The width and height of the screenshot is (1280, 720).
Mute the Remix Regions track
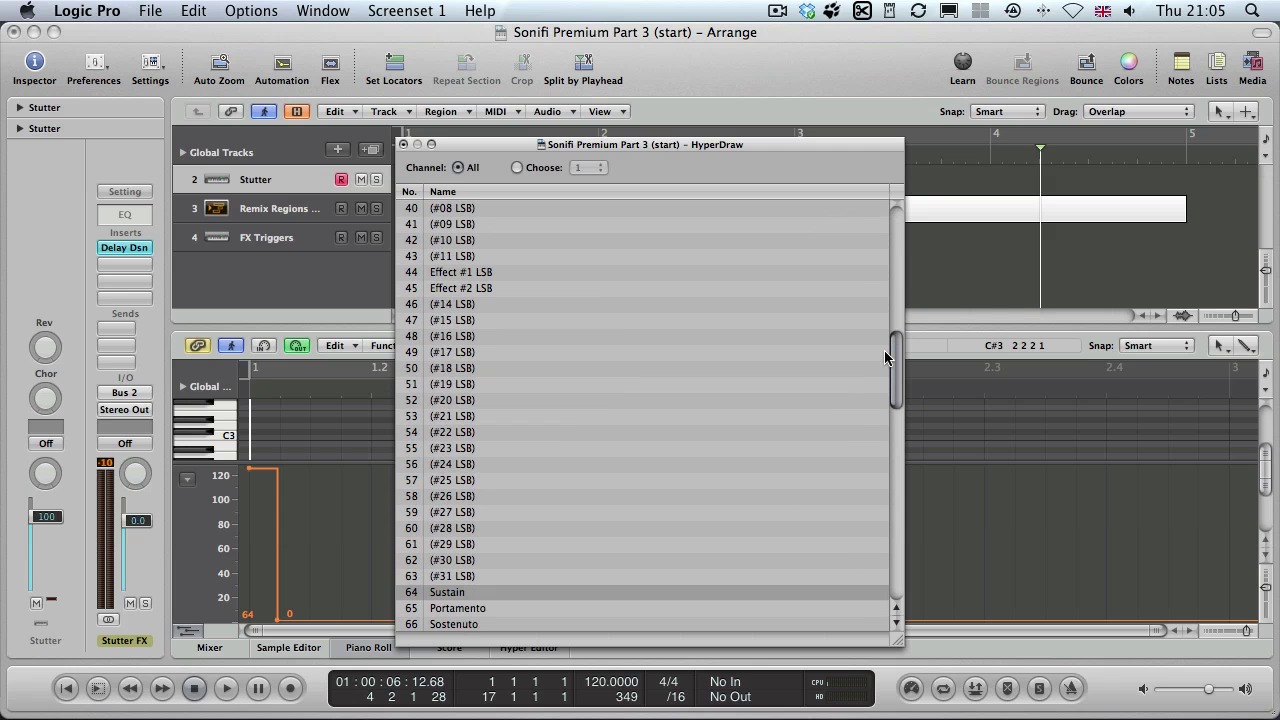[361, 209]
